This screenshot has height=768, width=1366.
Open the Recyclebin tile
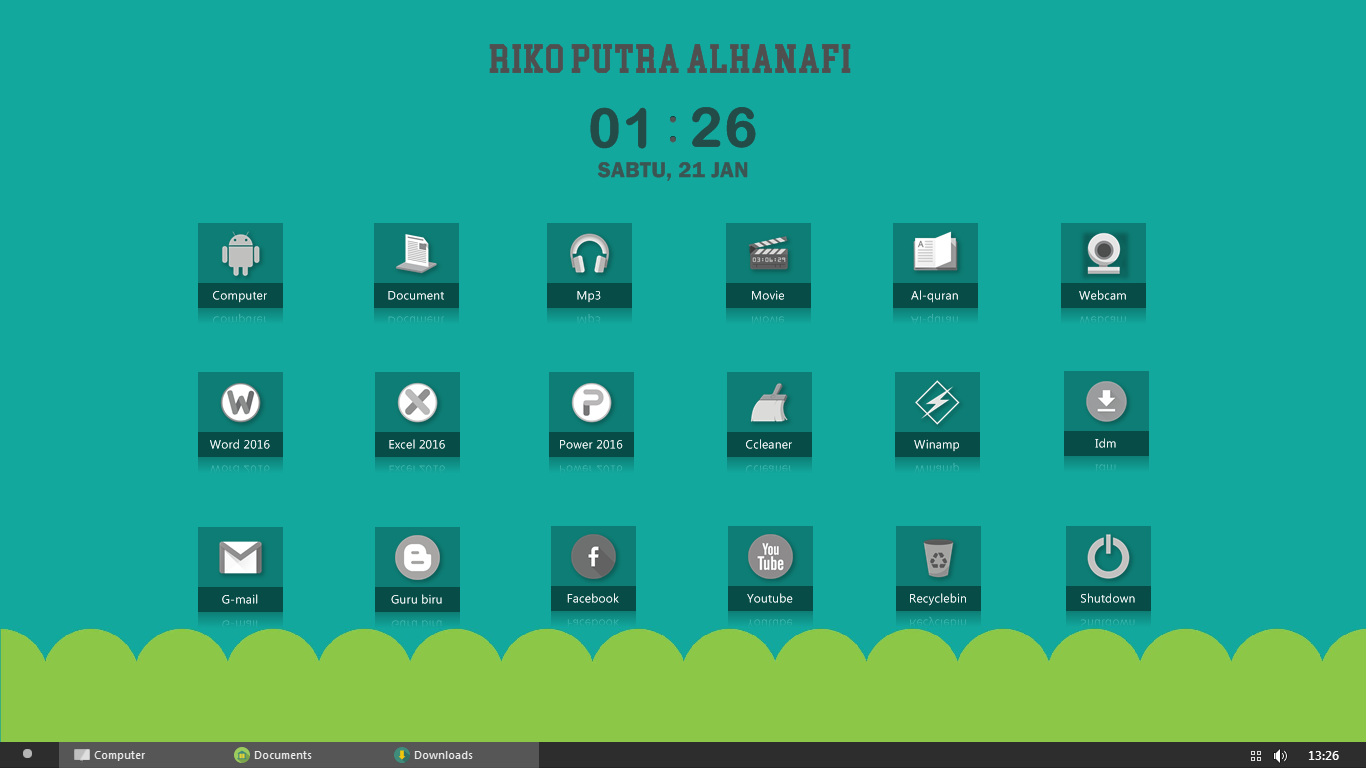(x=938, y=568)
